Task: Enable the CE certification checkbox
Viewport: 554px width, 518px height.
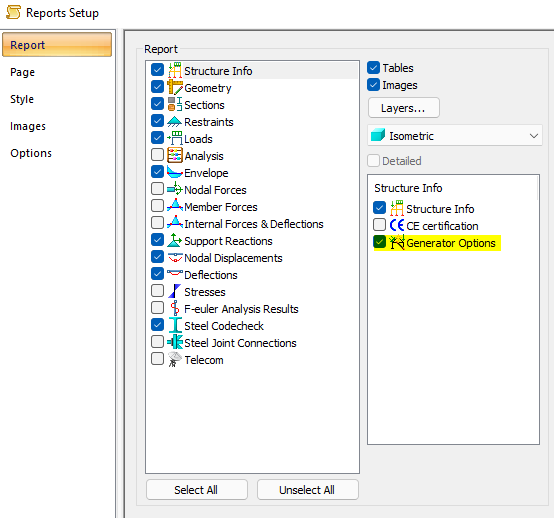Action: [x=379, y=224]
